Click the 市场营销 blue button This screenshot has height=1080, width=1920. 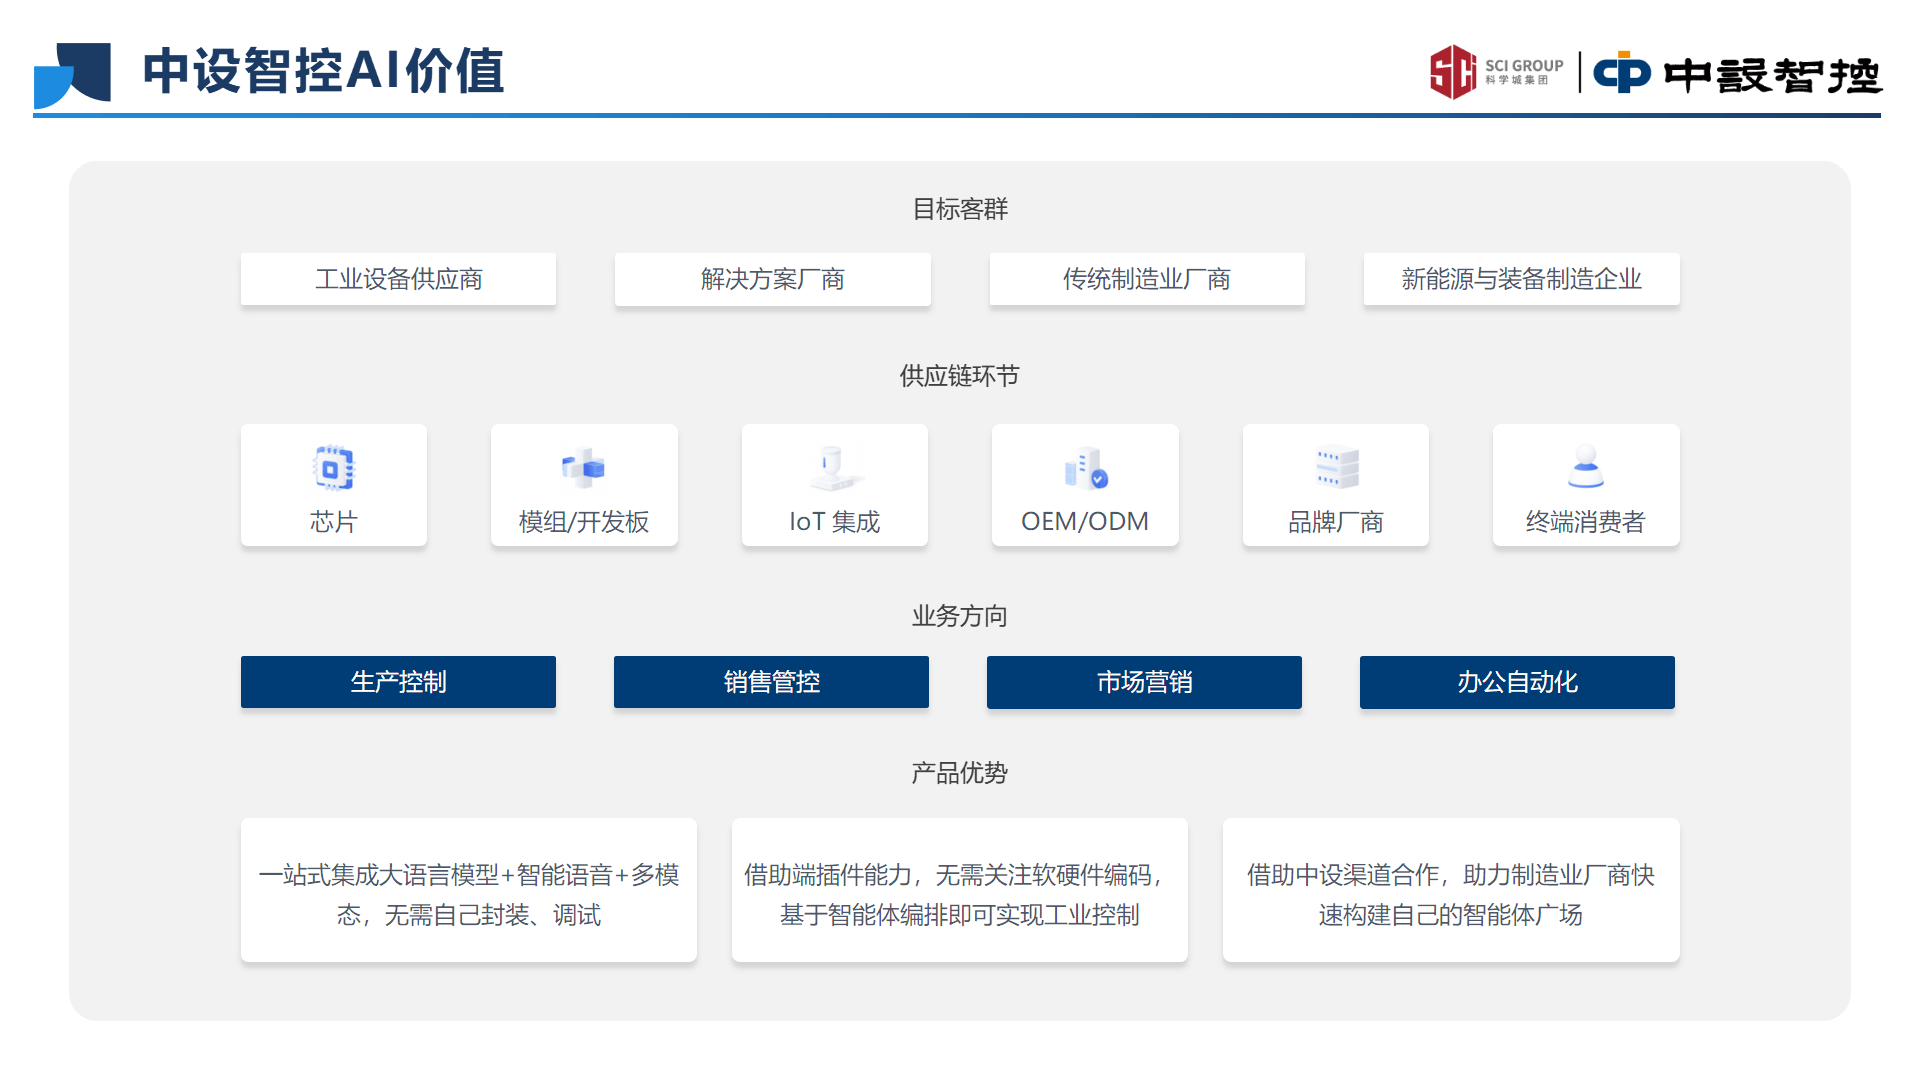pyautogui.click(x=1144, y=682)
